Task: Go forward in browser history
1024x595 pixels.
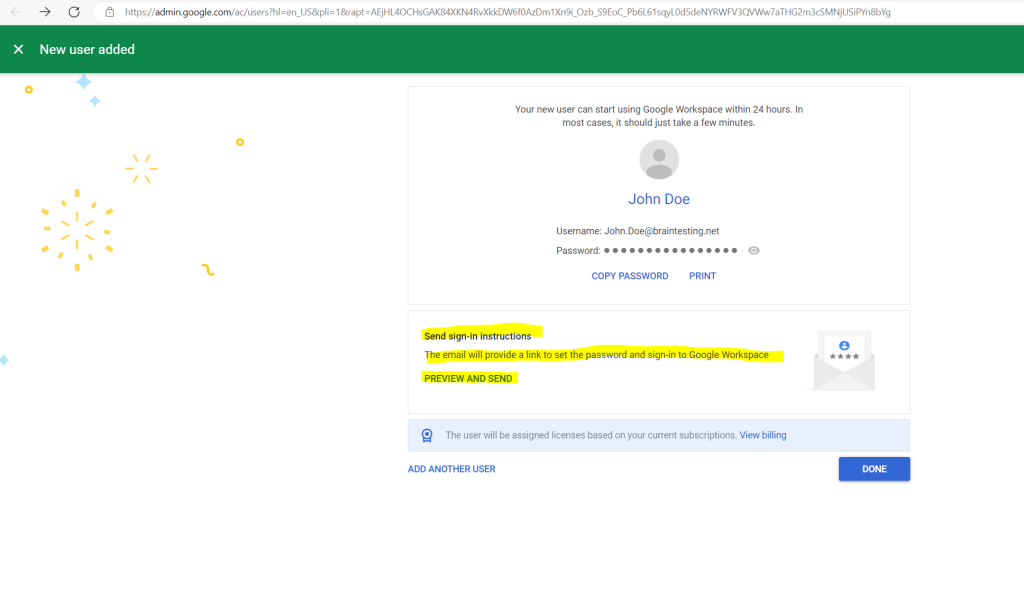Action: click(x=44, y=12)
